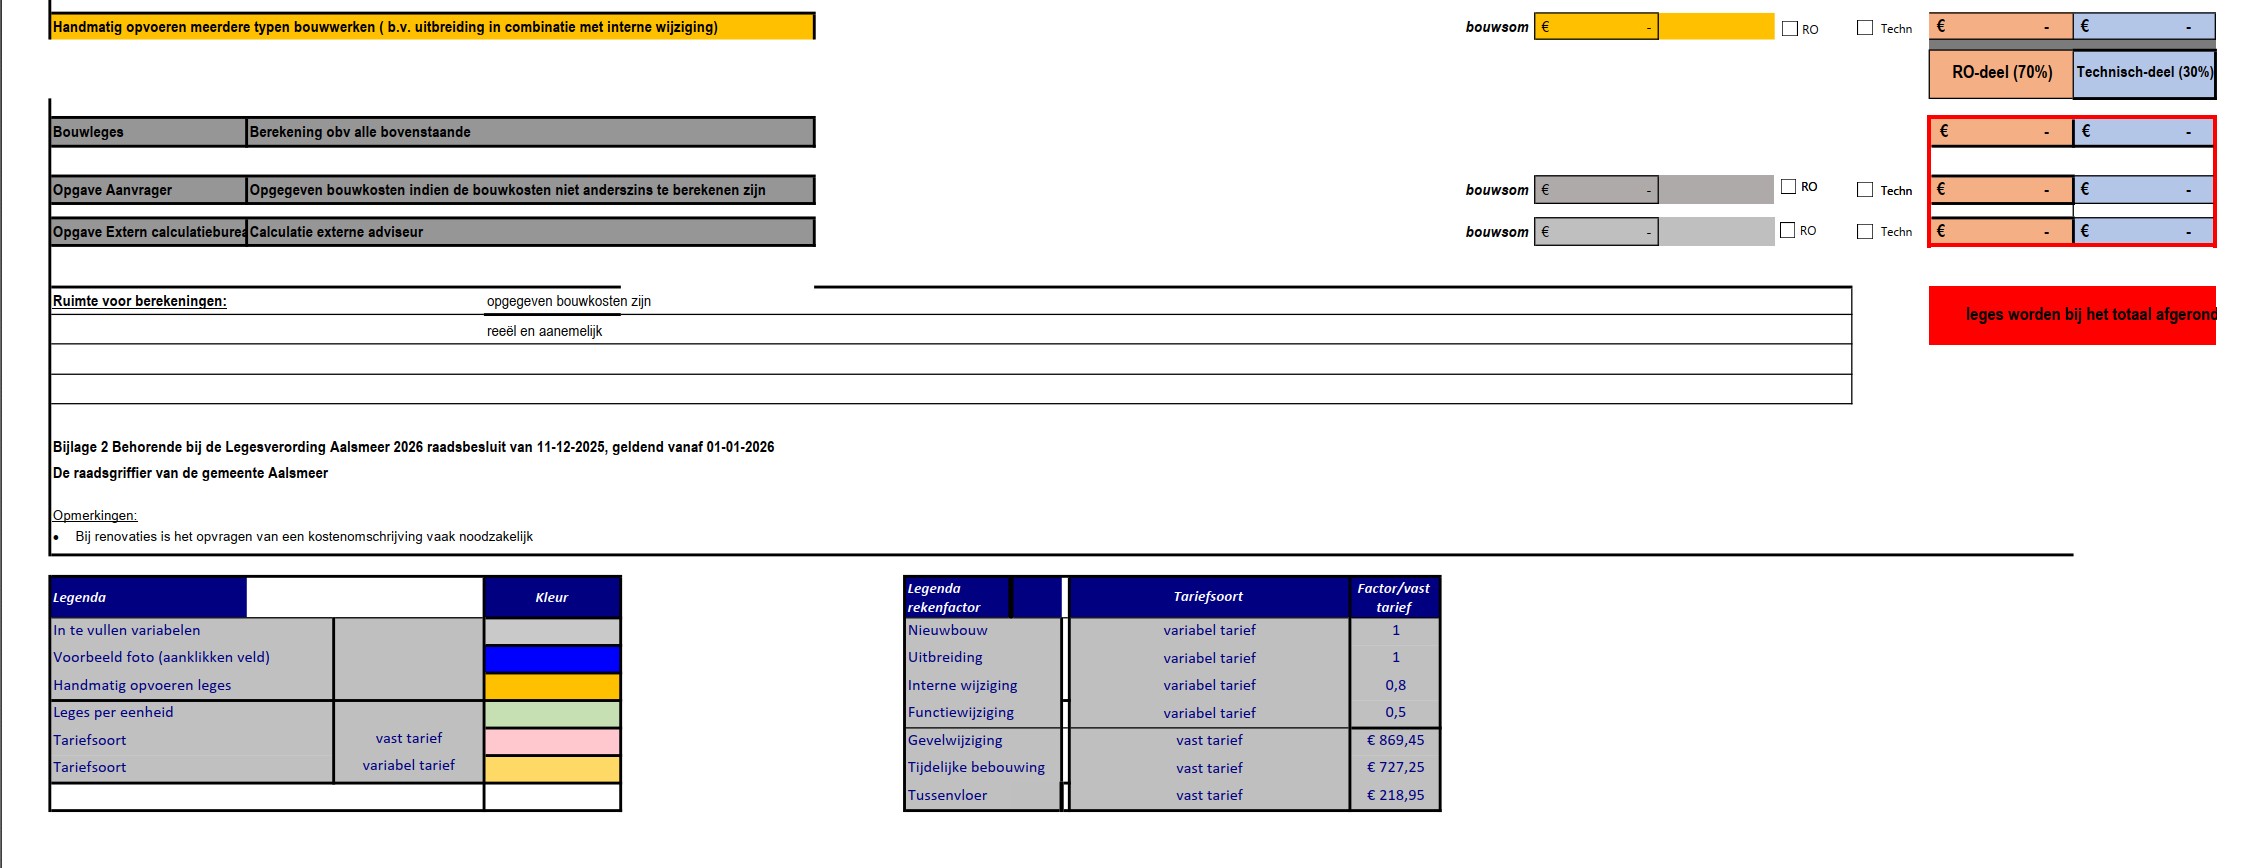Select the orange Handmatig opvoeren leges swatch
Image resolution: width=2245 pixels, height=868 pixels.
(552, 686)
